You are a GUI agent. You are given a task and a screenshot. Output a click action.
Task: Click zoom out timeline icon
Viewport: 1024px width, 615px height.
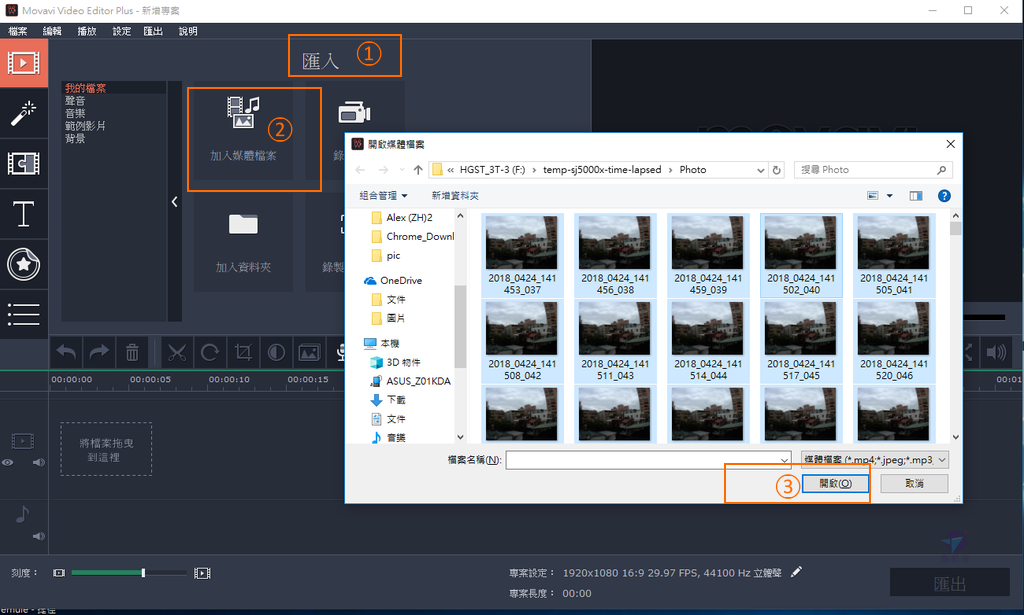tap(59, 573)
